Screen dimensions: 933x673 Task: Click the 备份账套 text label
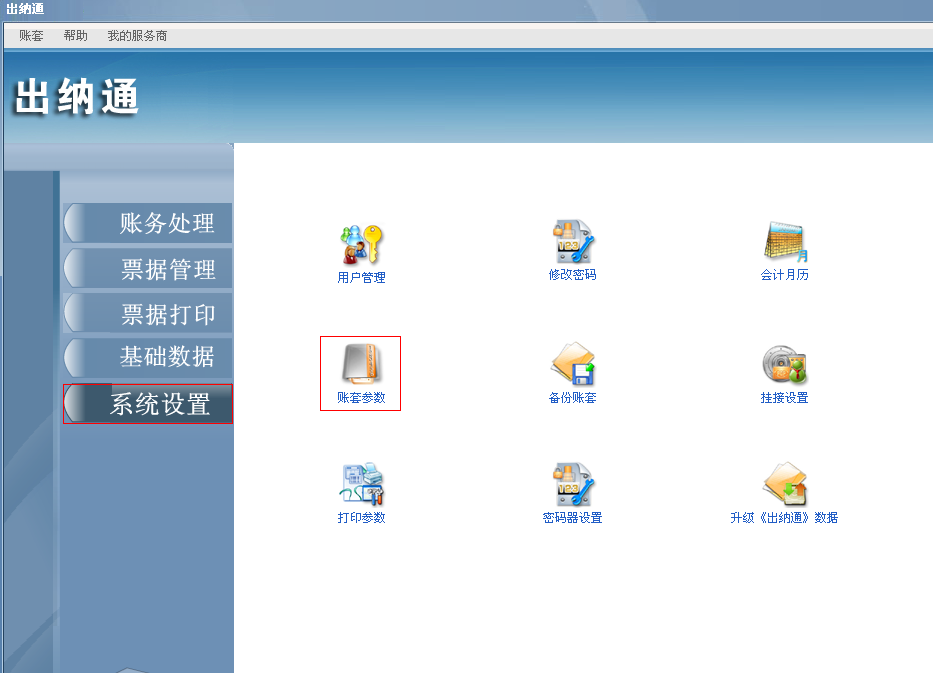[x=572, y=397]
